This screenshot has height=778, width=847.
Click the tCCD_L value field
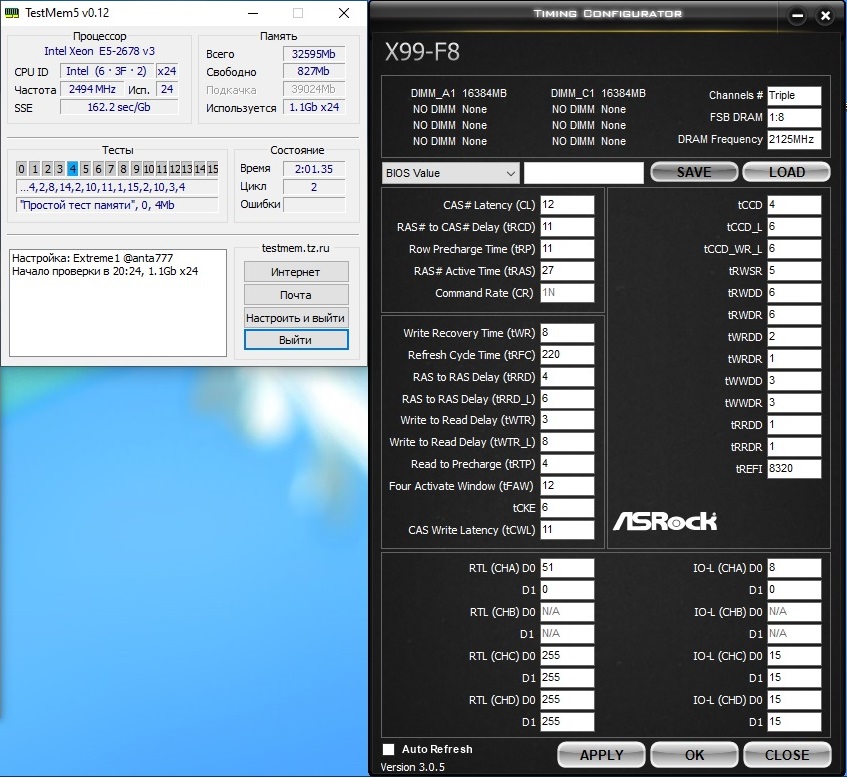pyautogui.click(x=794, y=227)
